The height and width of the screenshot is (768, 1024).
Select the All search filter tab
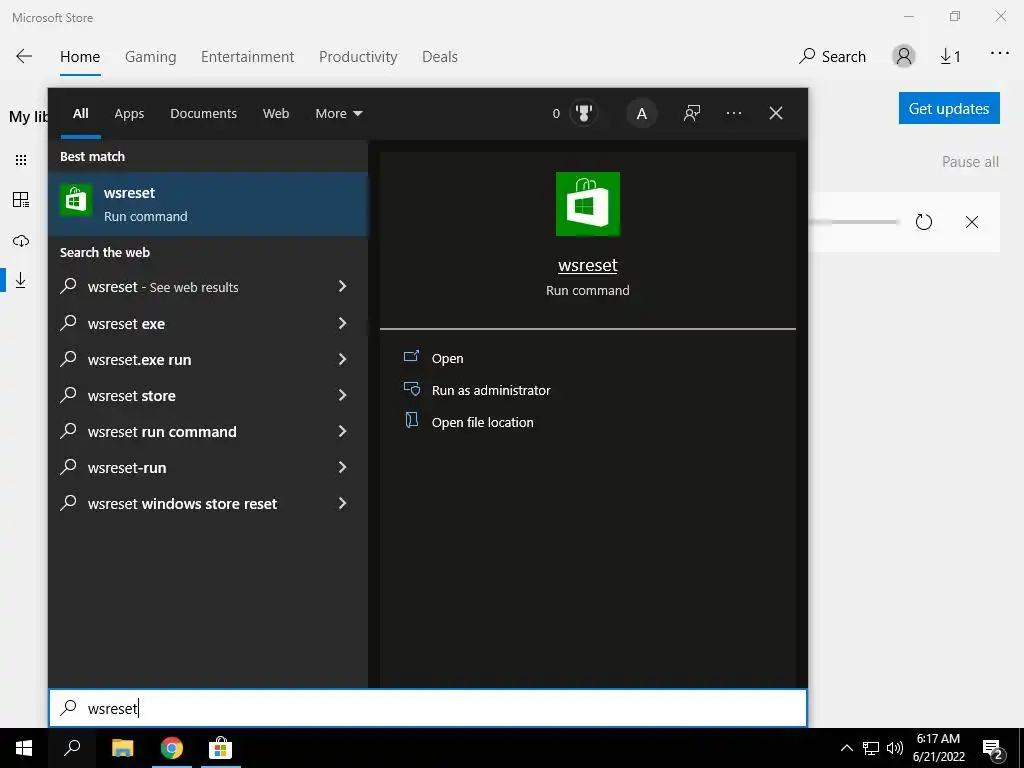(80, 113)
